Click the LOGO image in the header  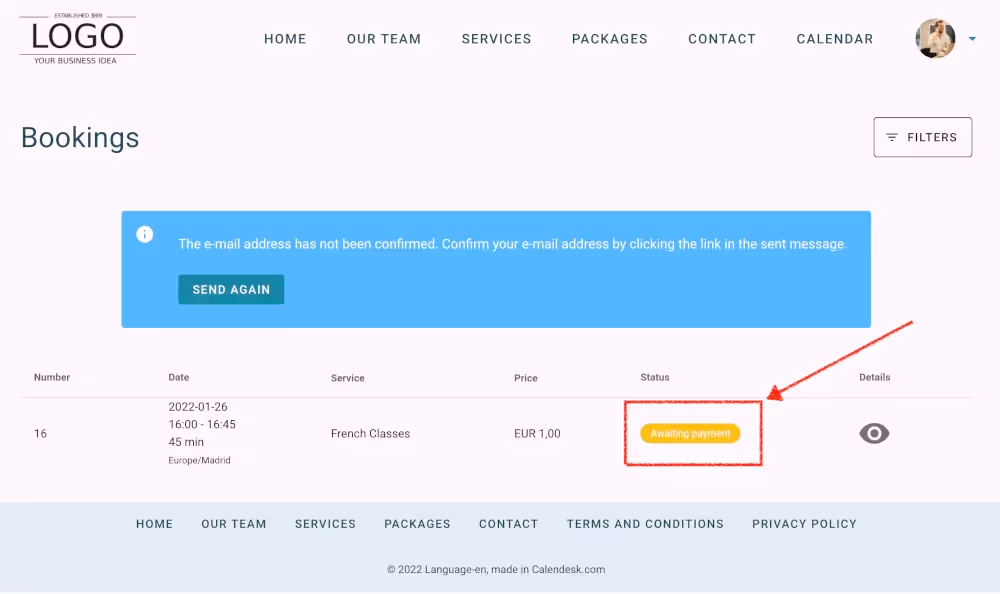pyautogui.click(x=76, y=39)
